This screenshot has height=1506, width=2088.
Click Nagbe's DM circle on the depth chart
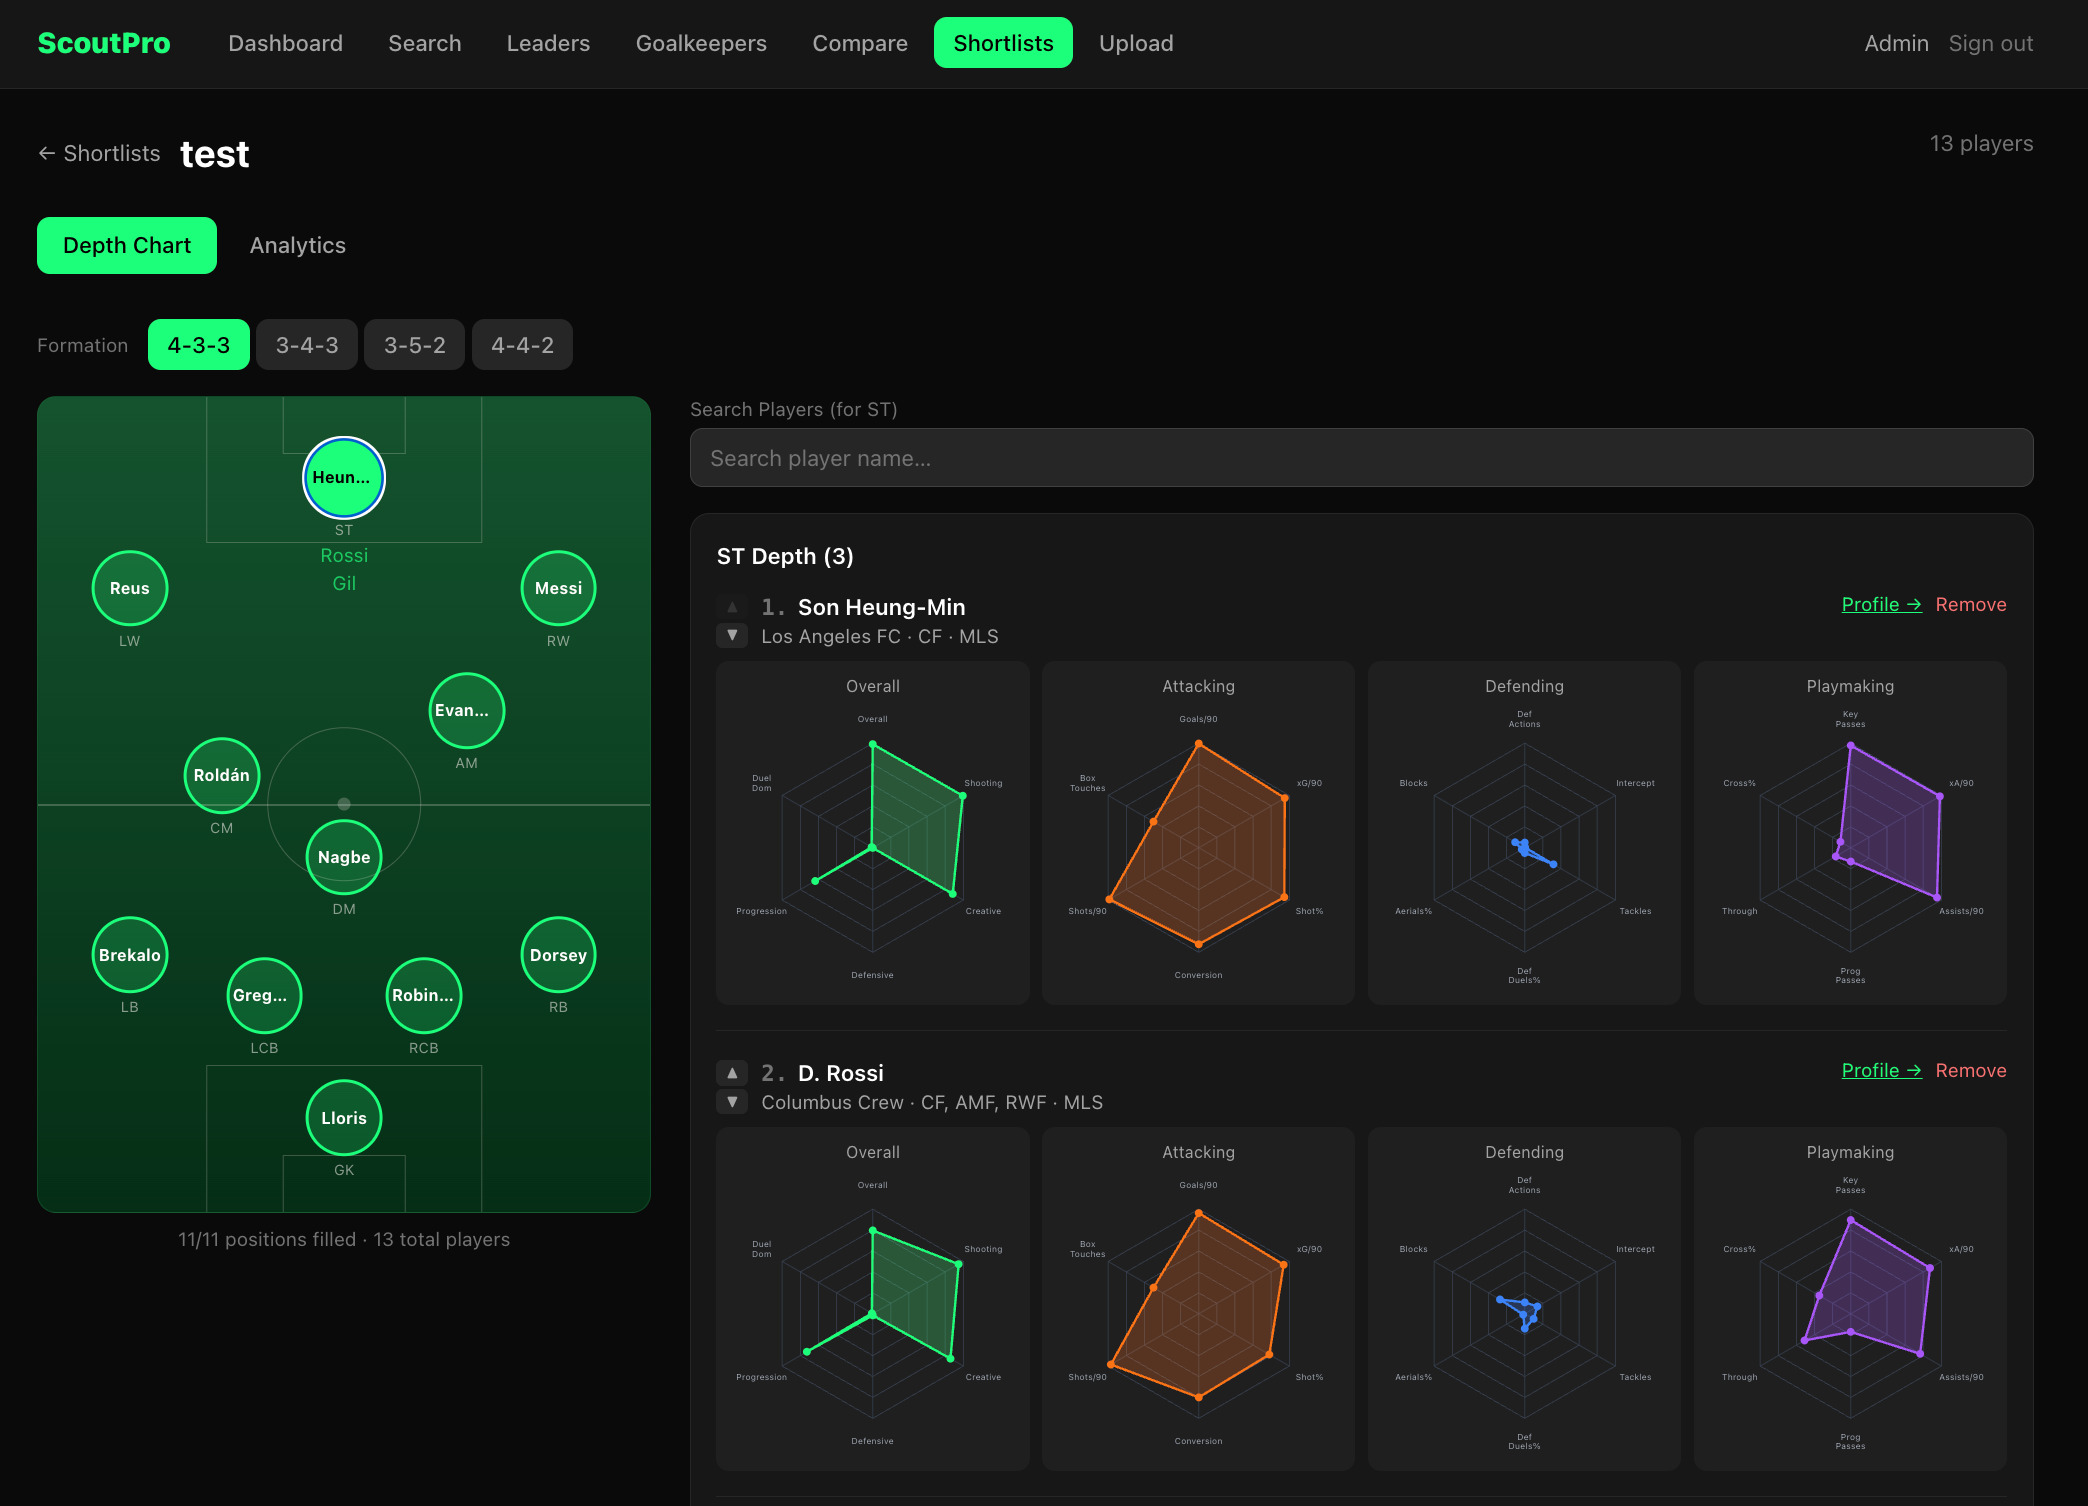(344, 856)
